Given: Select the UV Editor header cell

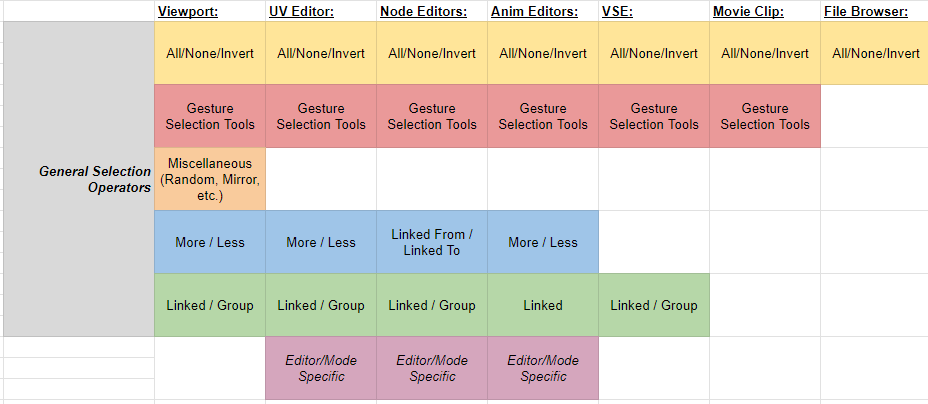Looking at the screenshot, I should (x=321, y=11).
